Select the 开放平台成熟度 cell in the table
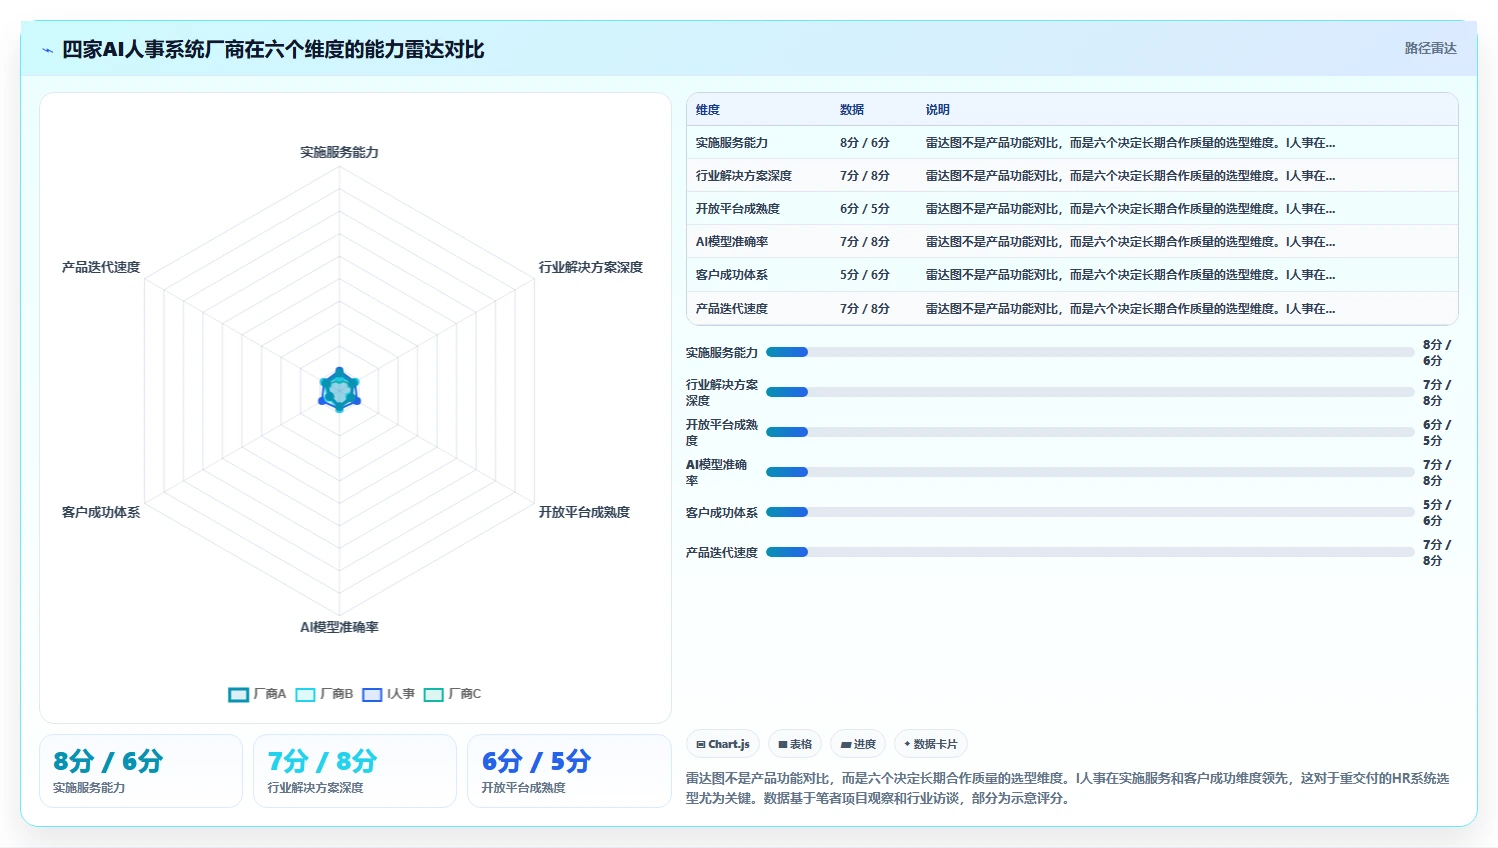 (x=738, y=209)
